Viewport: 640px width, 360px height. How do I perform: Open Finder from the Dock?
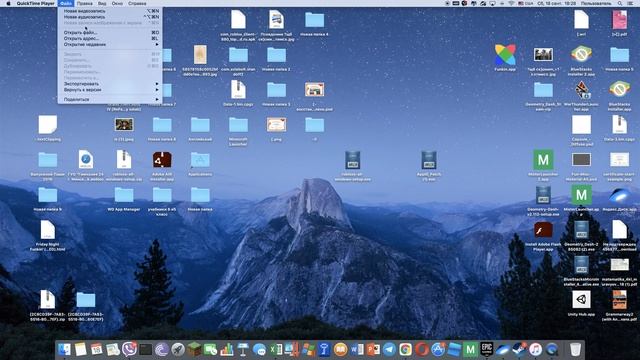coord(64,349)
